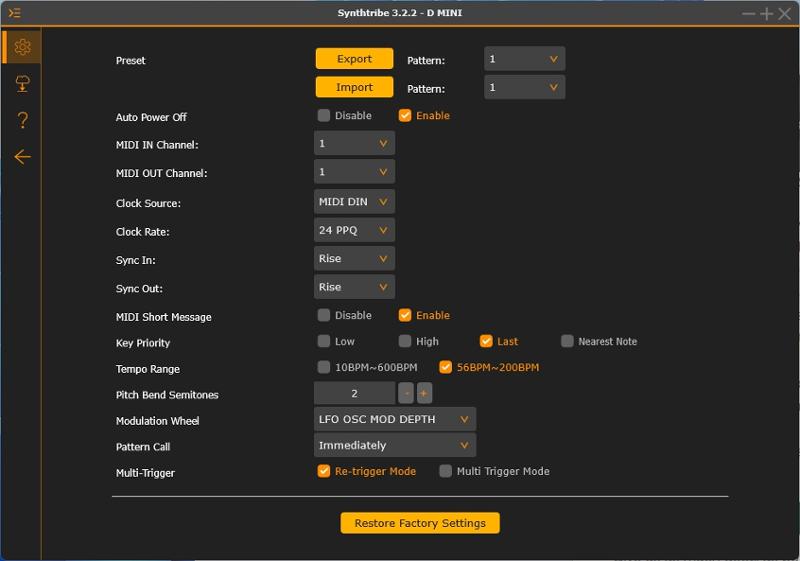Image resolution: width=800 pixels, height=561 pixels.
Task: Toggle the top-left menu collapse icon
Action: tap(15, 13)
